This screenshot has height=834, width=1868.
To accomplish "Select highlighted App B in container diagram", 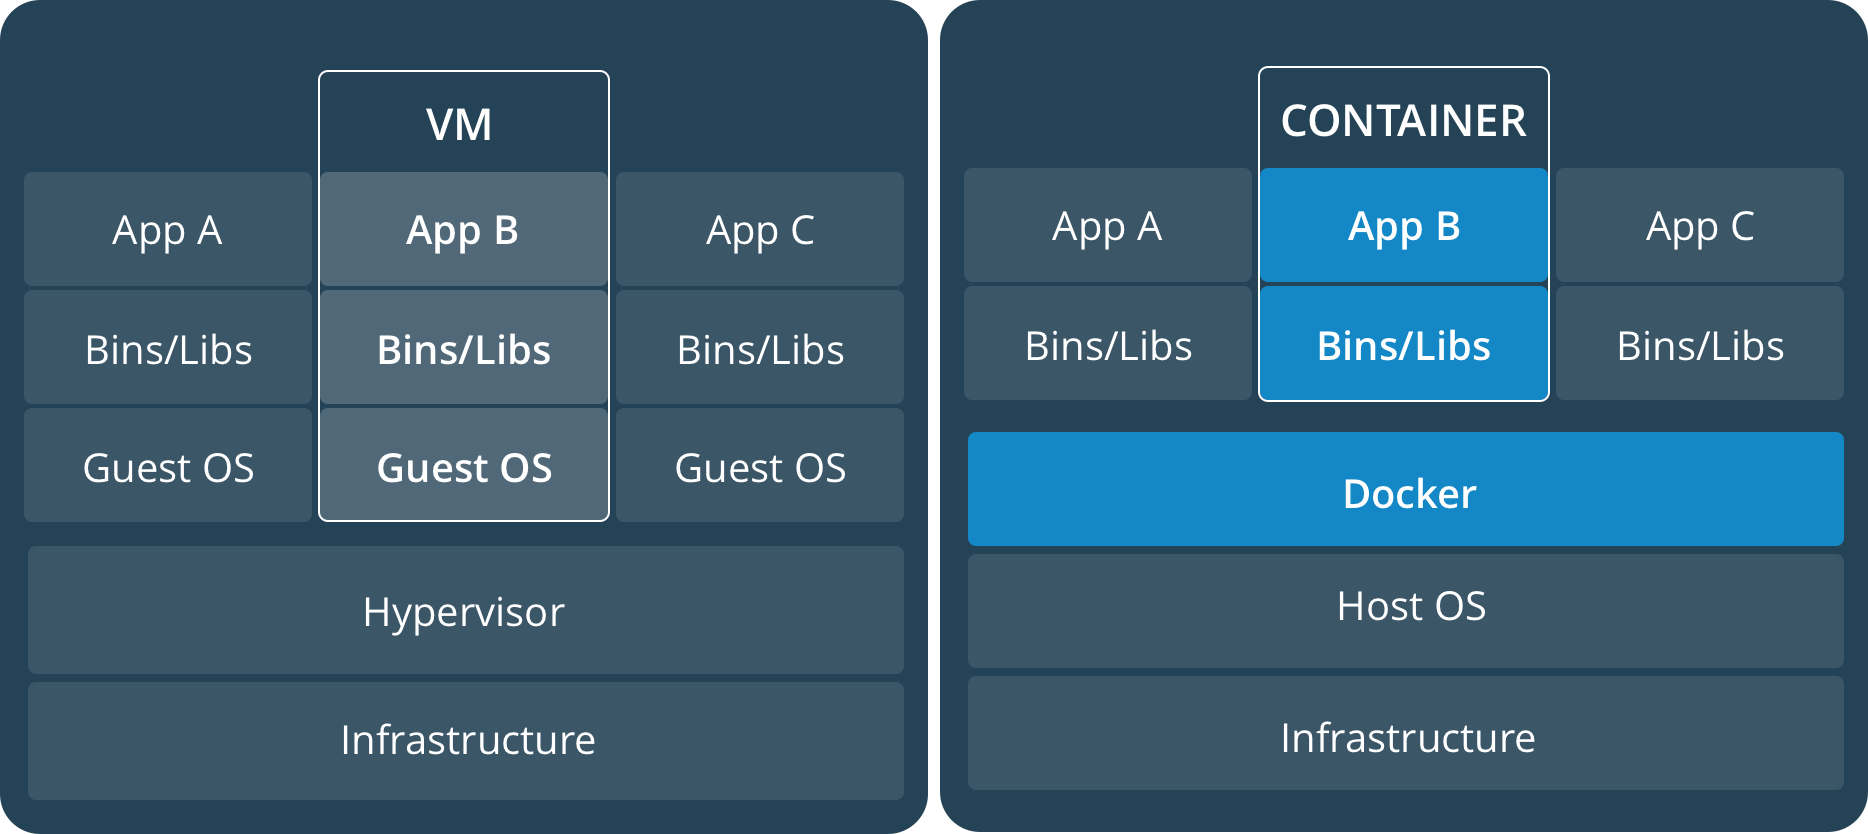I will [1404, 225].
